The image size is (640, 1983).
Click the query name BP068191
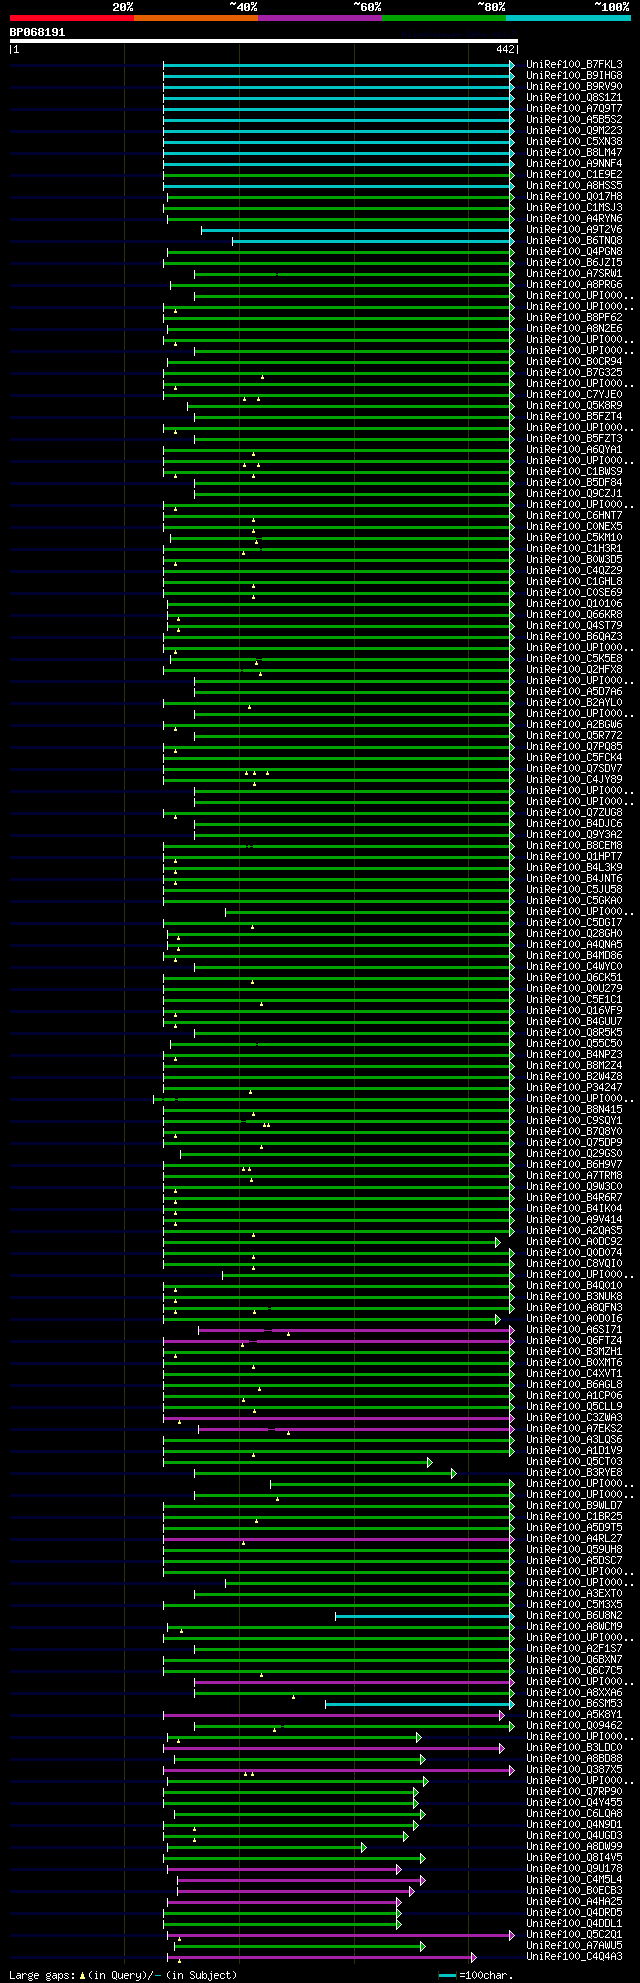(38, 32)
